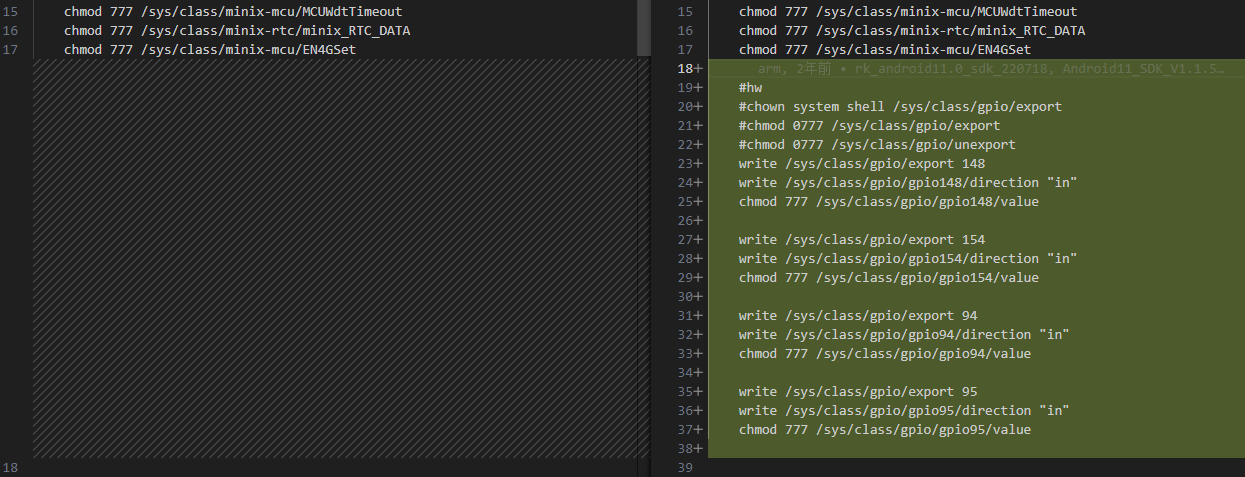This screenshot has width=1245, height=477.
Task: Click the '#chown system shell' gpio export line
Action: [x=900, y=107]
